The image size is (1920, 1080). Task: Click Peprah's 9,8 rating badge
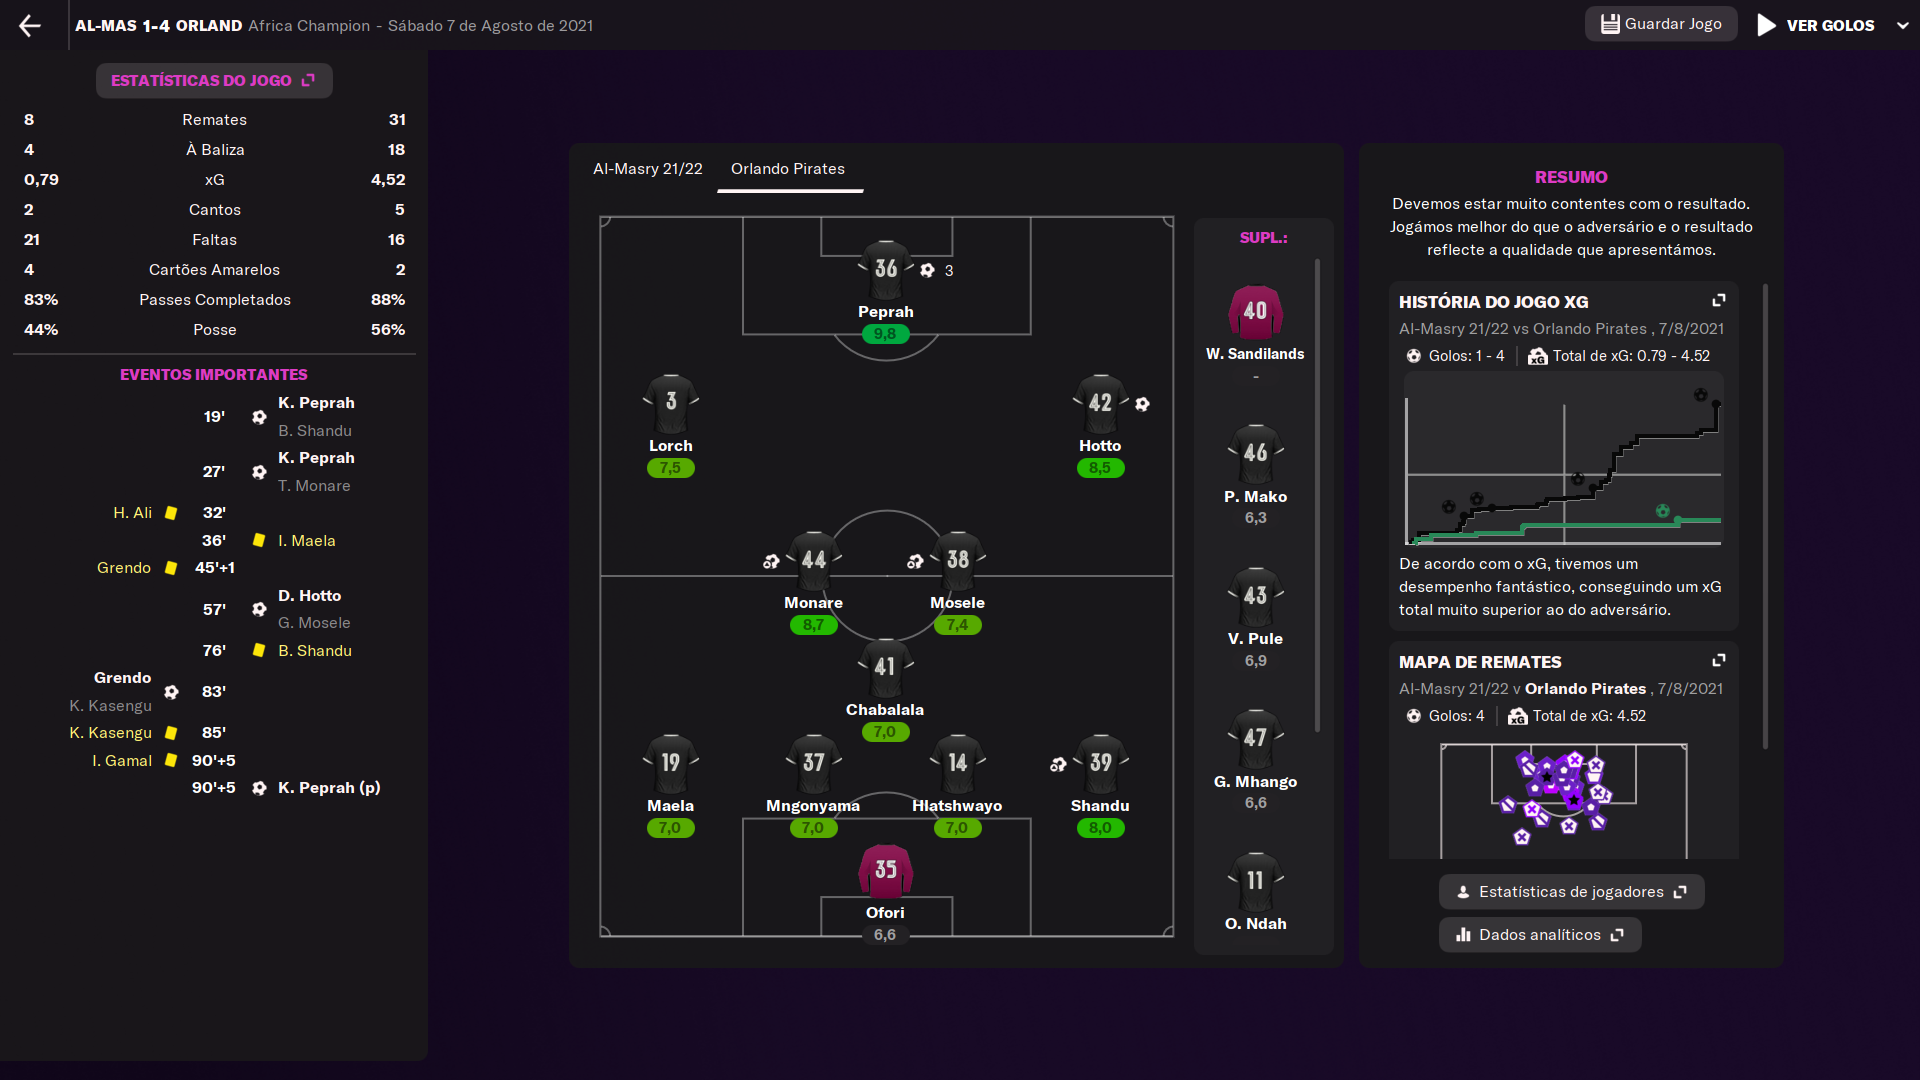[885, 334]
